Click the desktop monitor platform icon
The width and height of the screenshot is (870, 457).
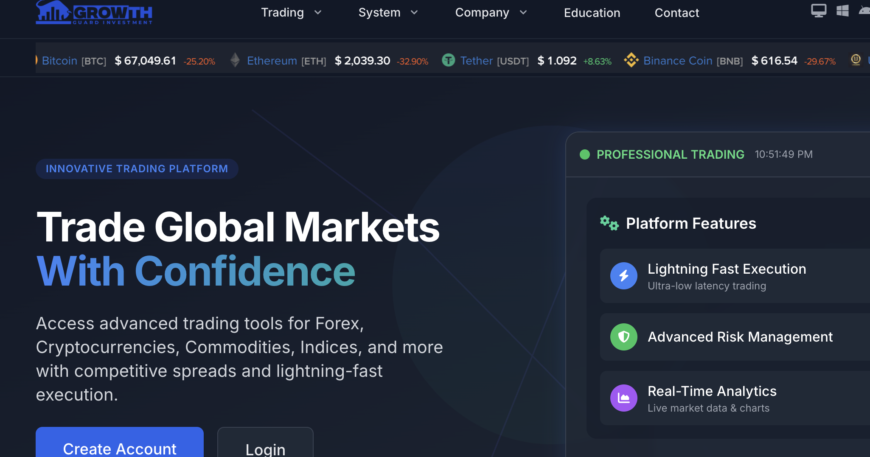tap(819, 11)
